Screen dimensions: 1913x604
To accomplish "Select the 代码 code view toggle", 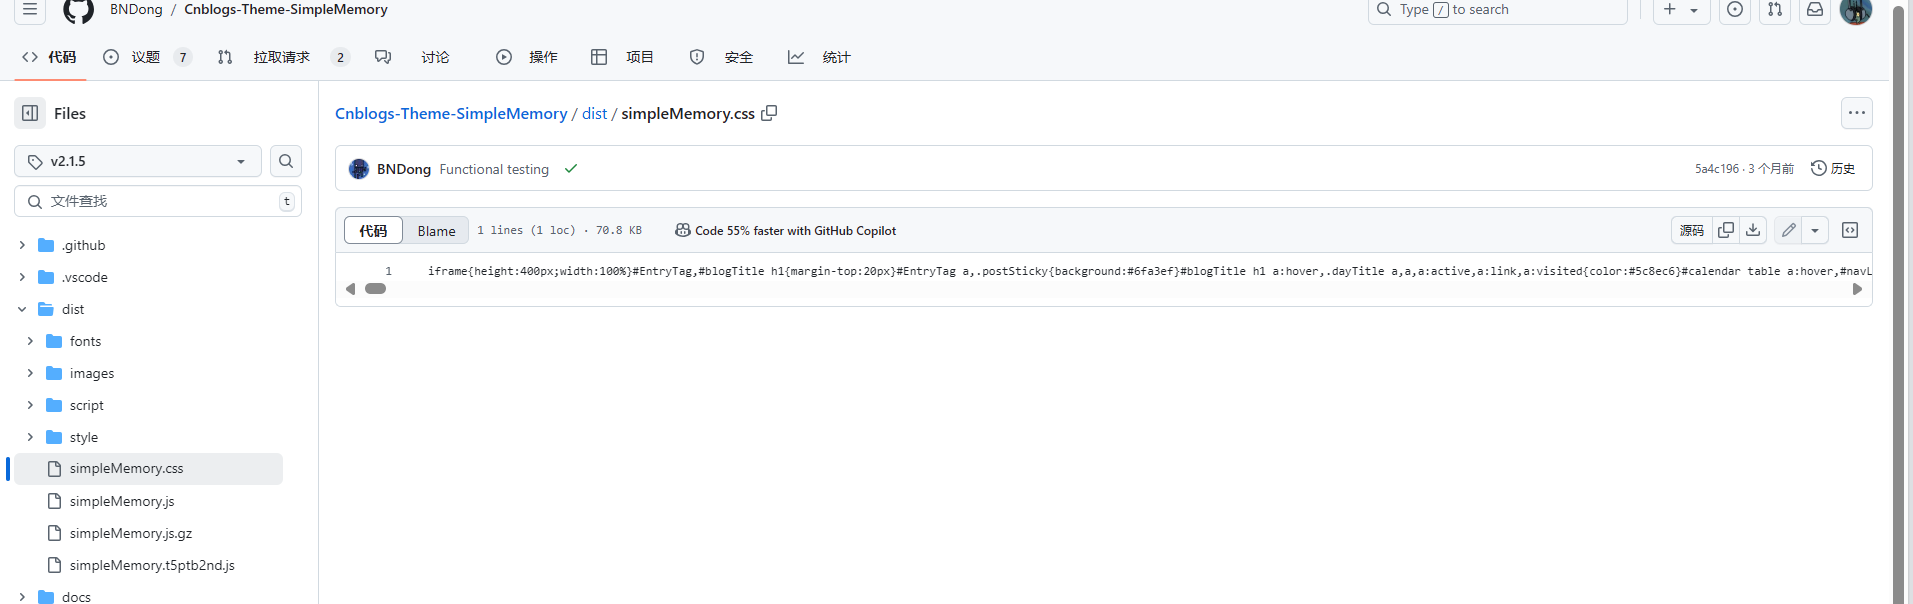I will pos(373,231).
